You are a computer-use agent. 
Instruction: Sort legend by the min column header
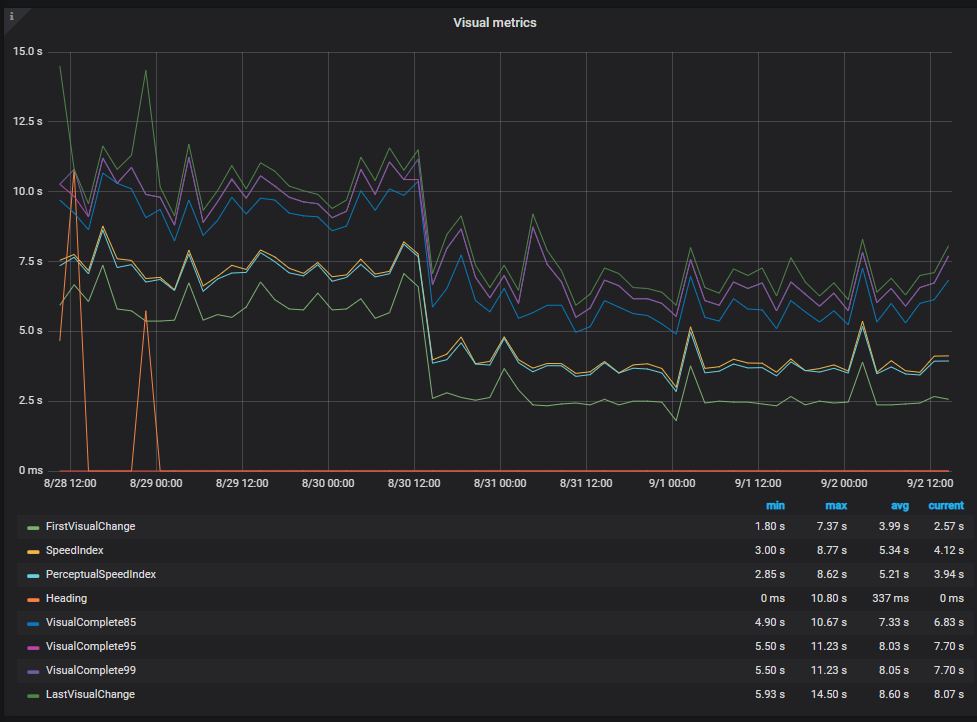click(x=775, y=506)
